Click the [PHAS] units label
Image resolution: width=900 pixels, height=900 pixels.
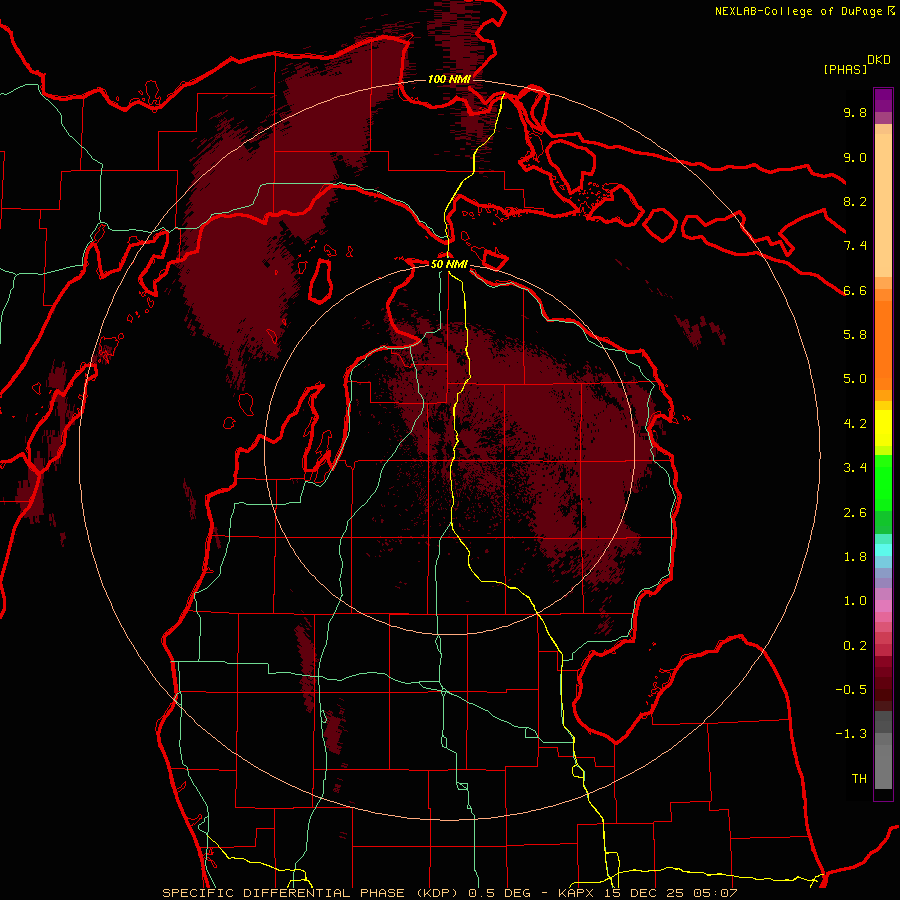[845, 70]
